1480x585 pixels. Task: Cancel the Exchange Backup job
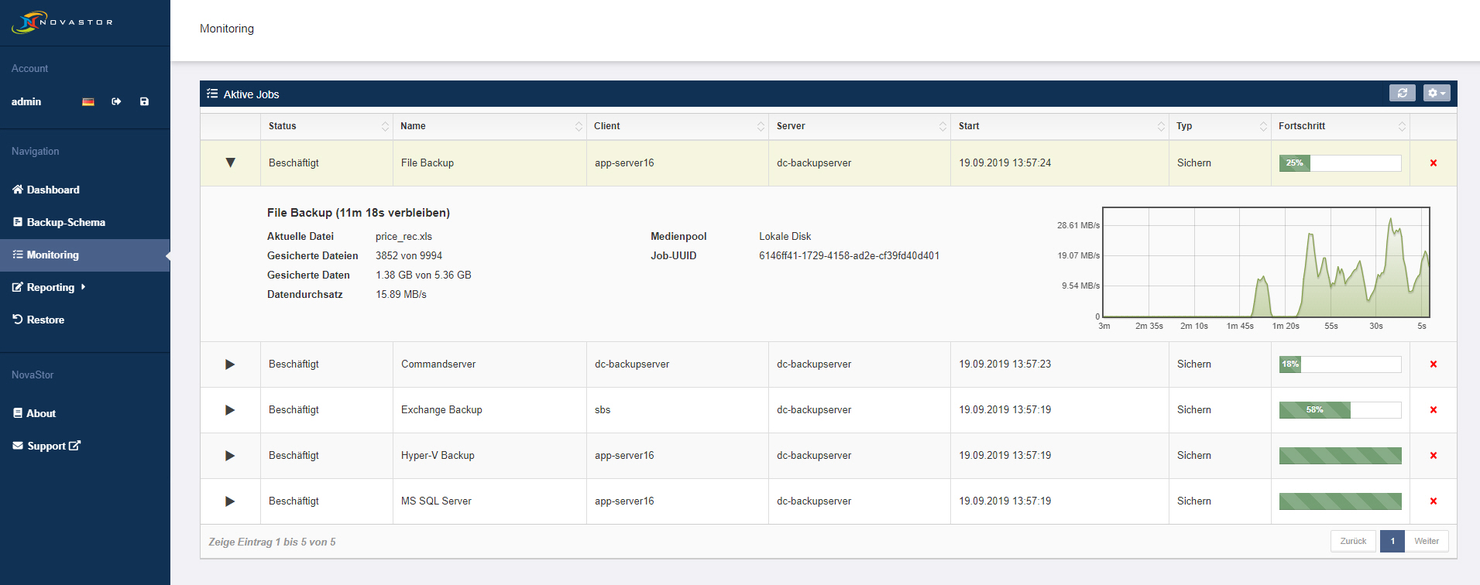1433,409
